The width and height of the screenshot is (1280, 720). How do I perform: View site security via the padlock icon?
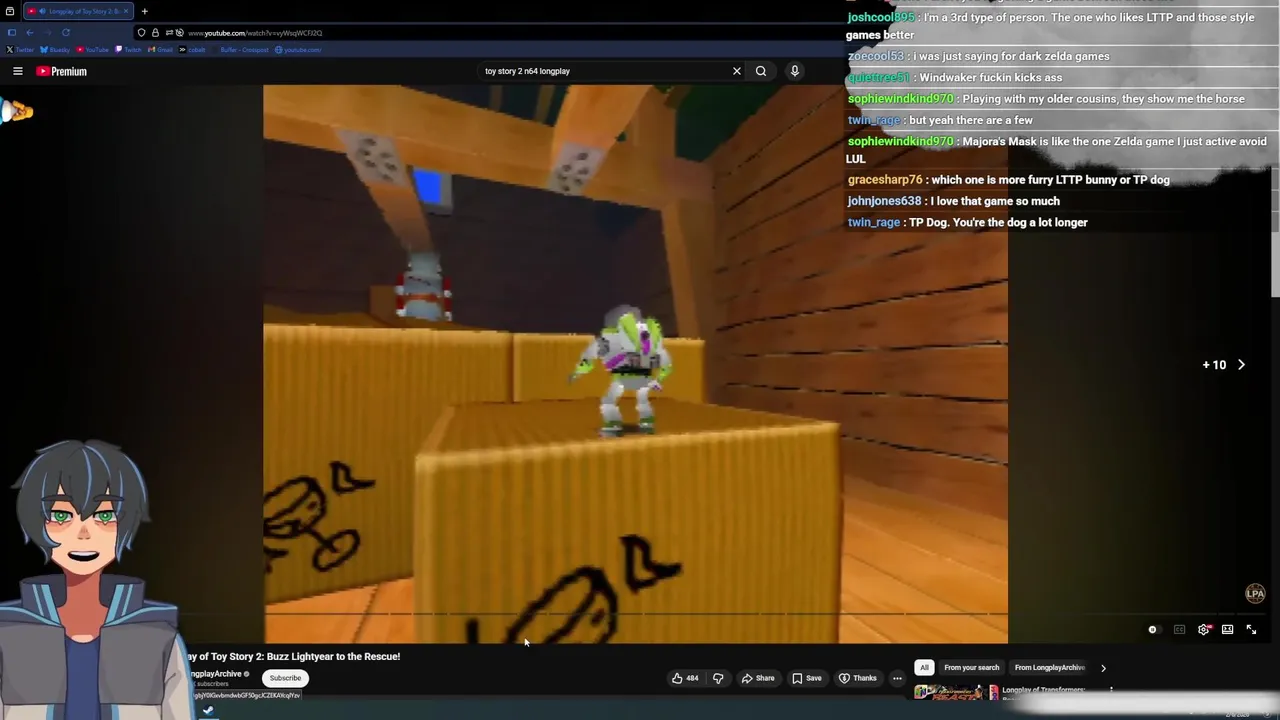[x=155, y=33]
